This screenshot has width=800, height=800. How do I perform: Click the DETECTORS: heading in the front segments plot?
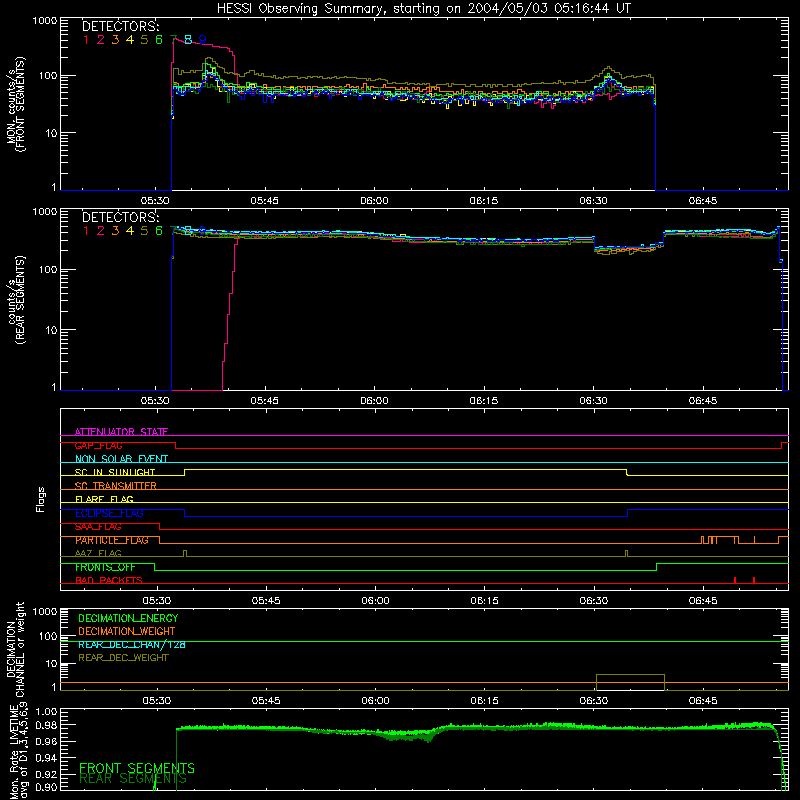120,26
